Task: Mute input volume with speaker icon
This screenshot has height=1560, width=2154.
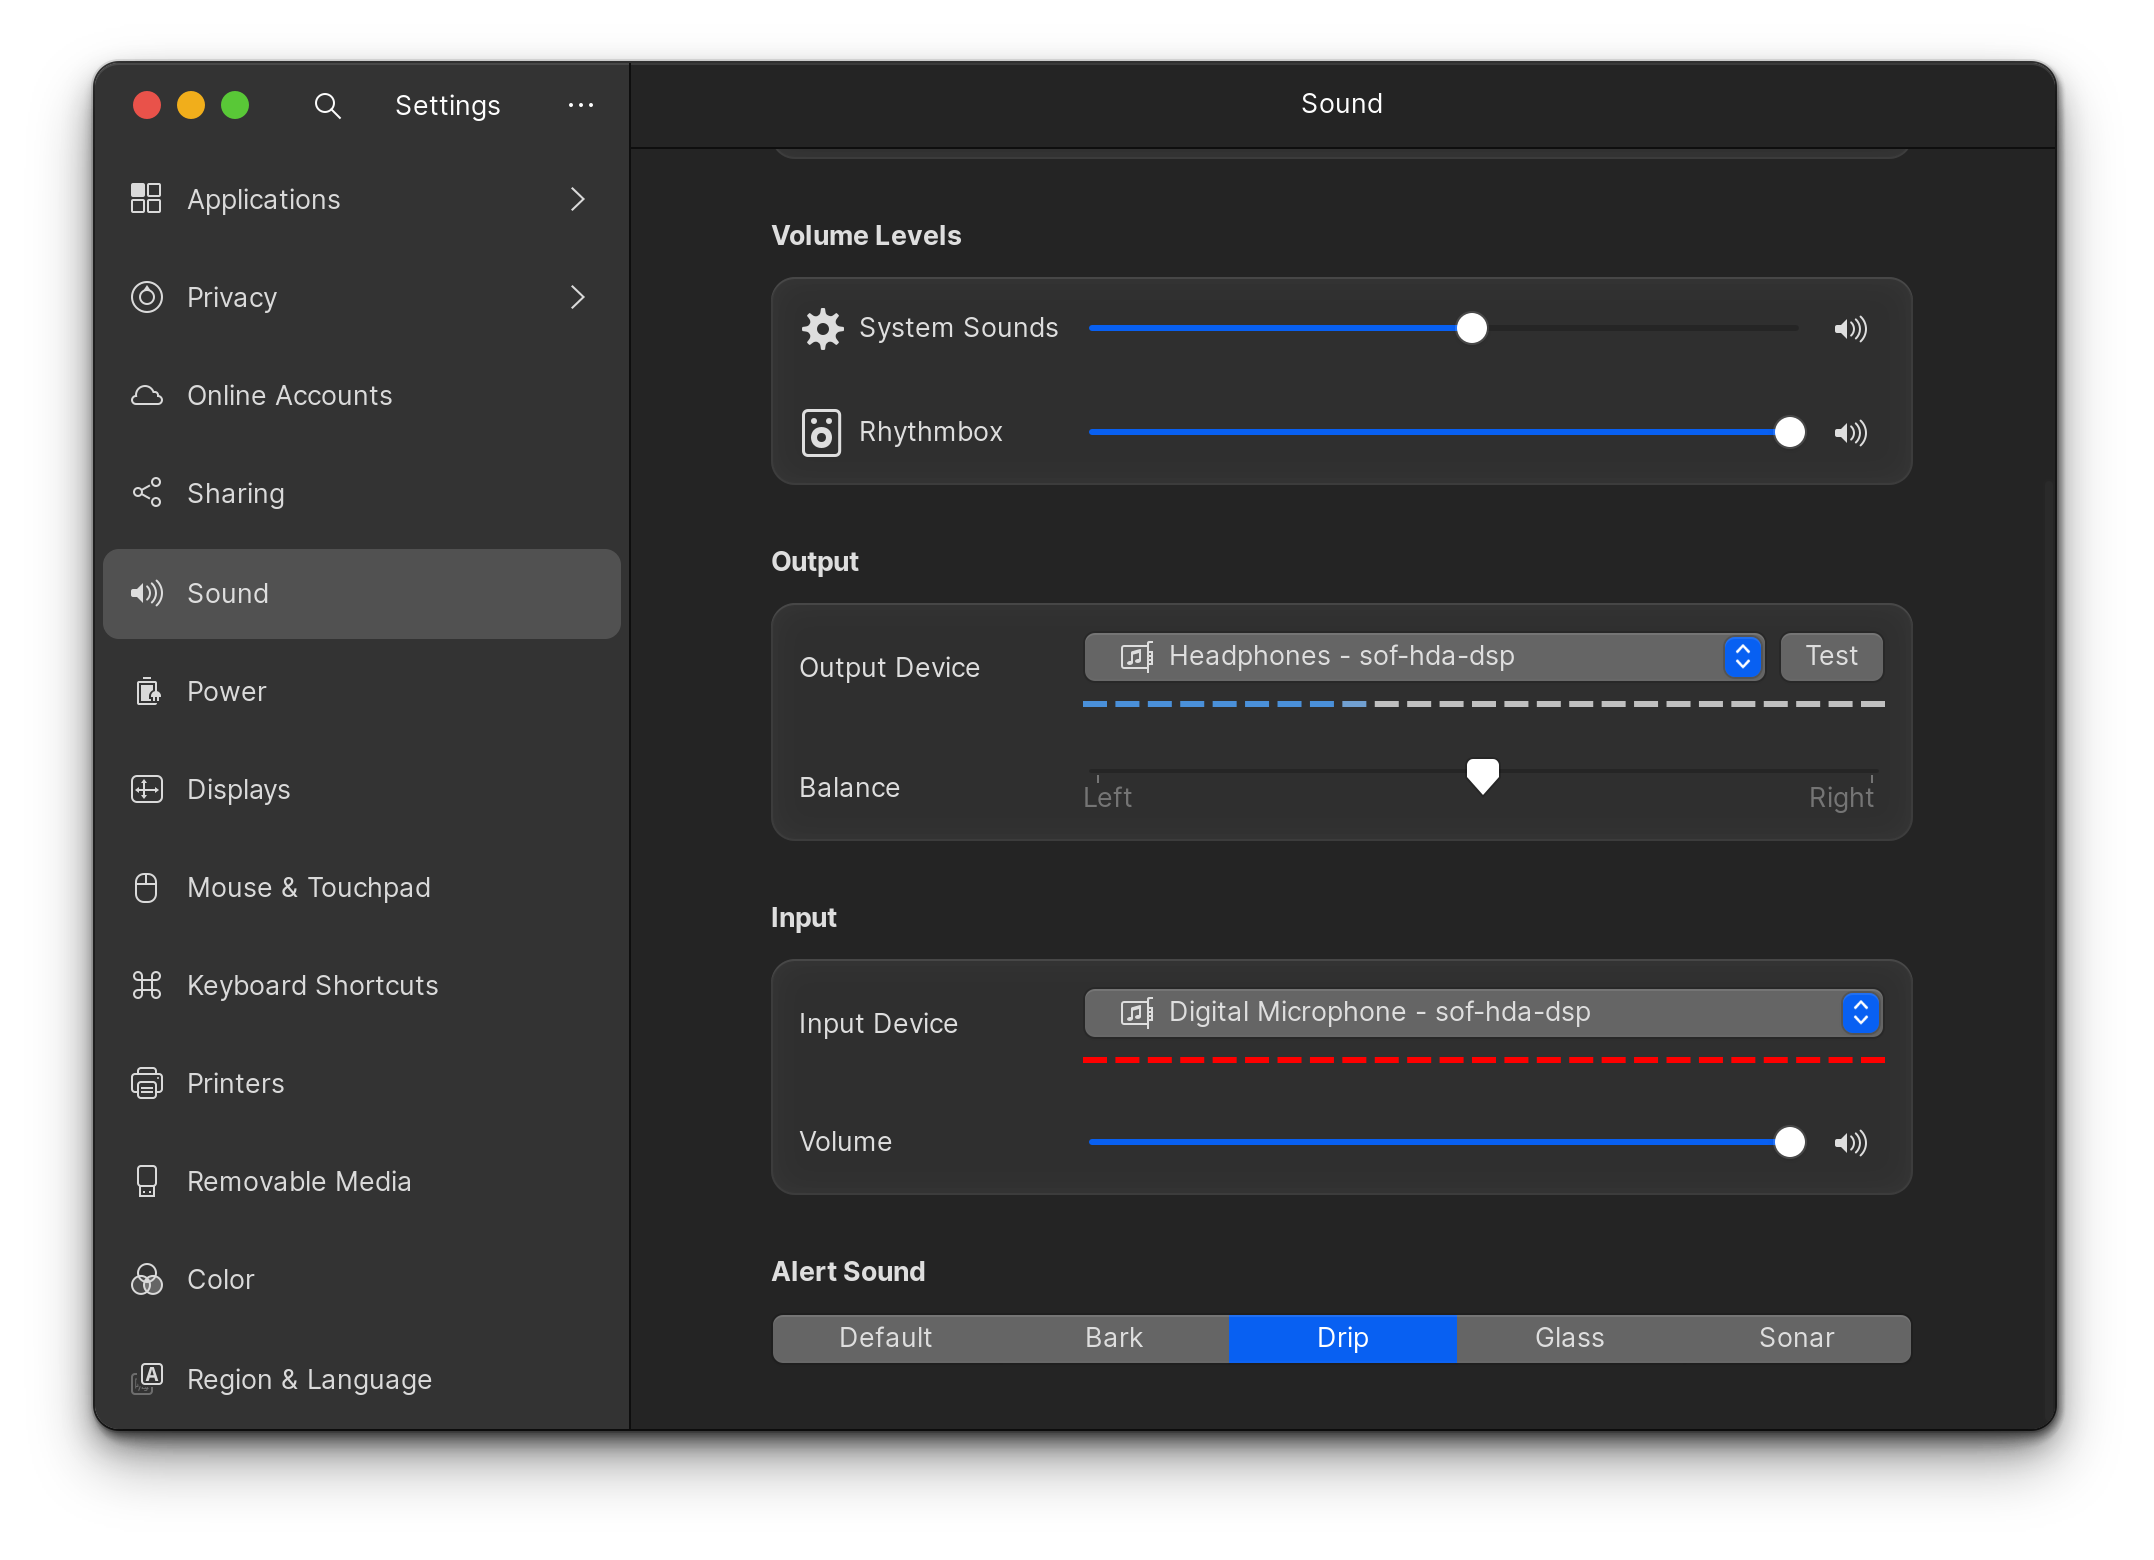Action: 1850,1143
